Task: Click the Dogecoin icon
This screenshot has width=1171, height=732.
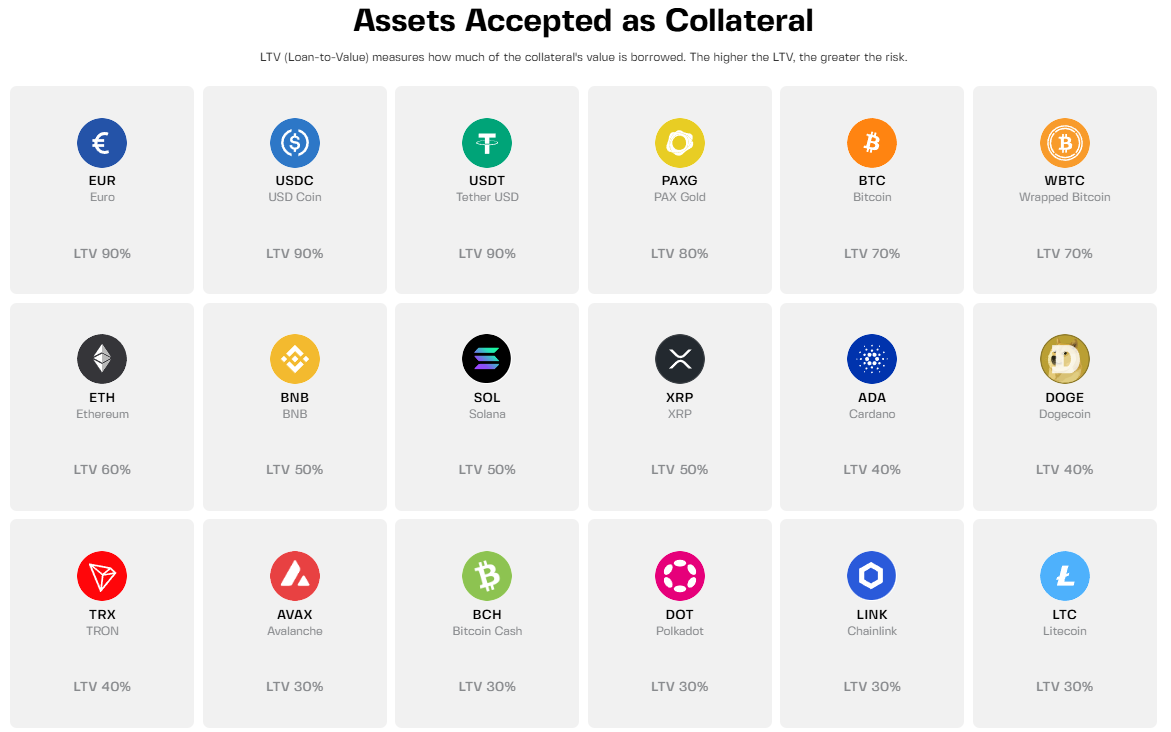Action: pyautogui.click(x=1065, y=359)
